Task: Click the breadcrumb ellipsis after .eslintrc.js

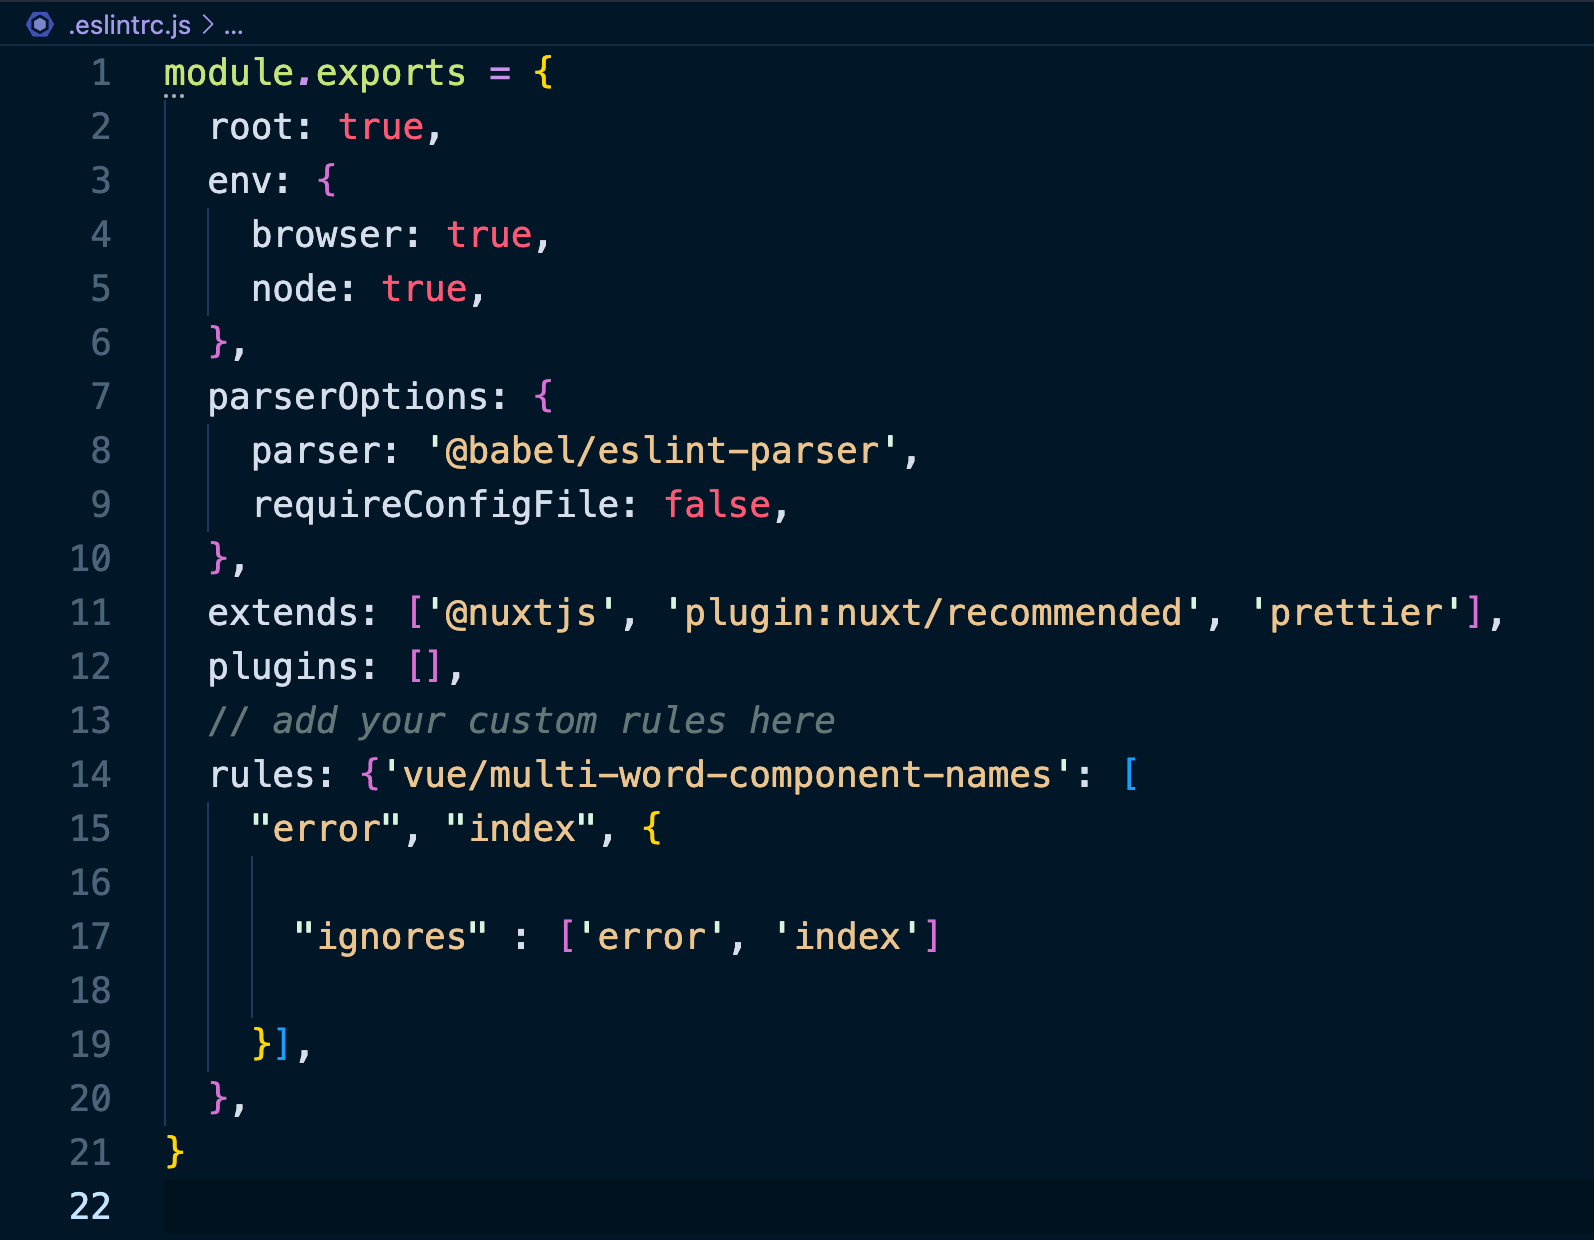Action: click(x=234, y=27)
